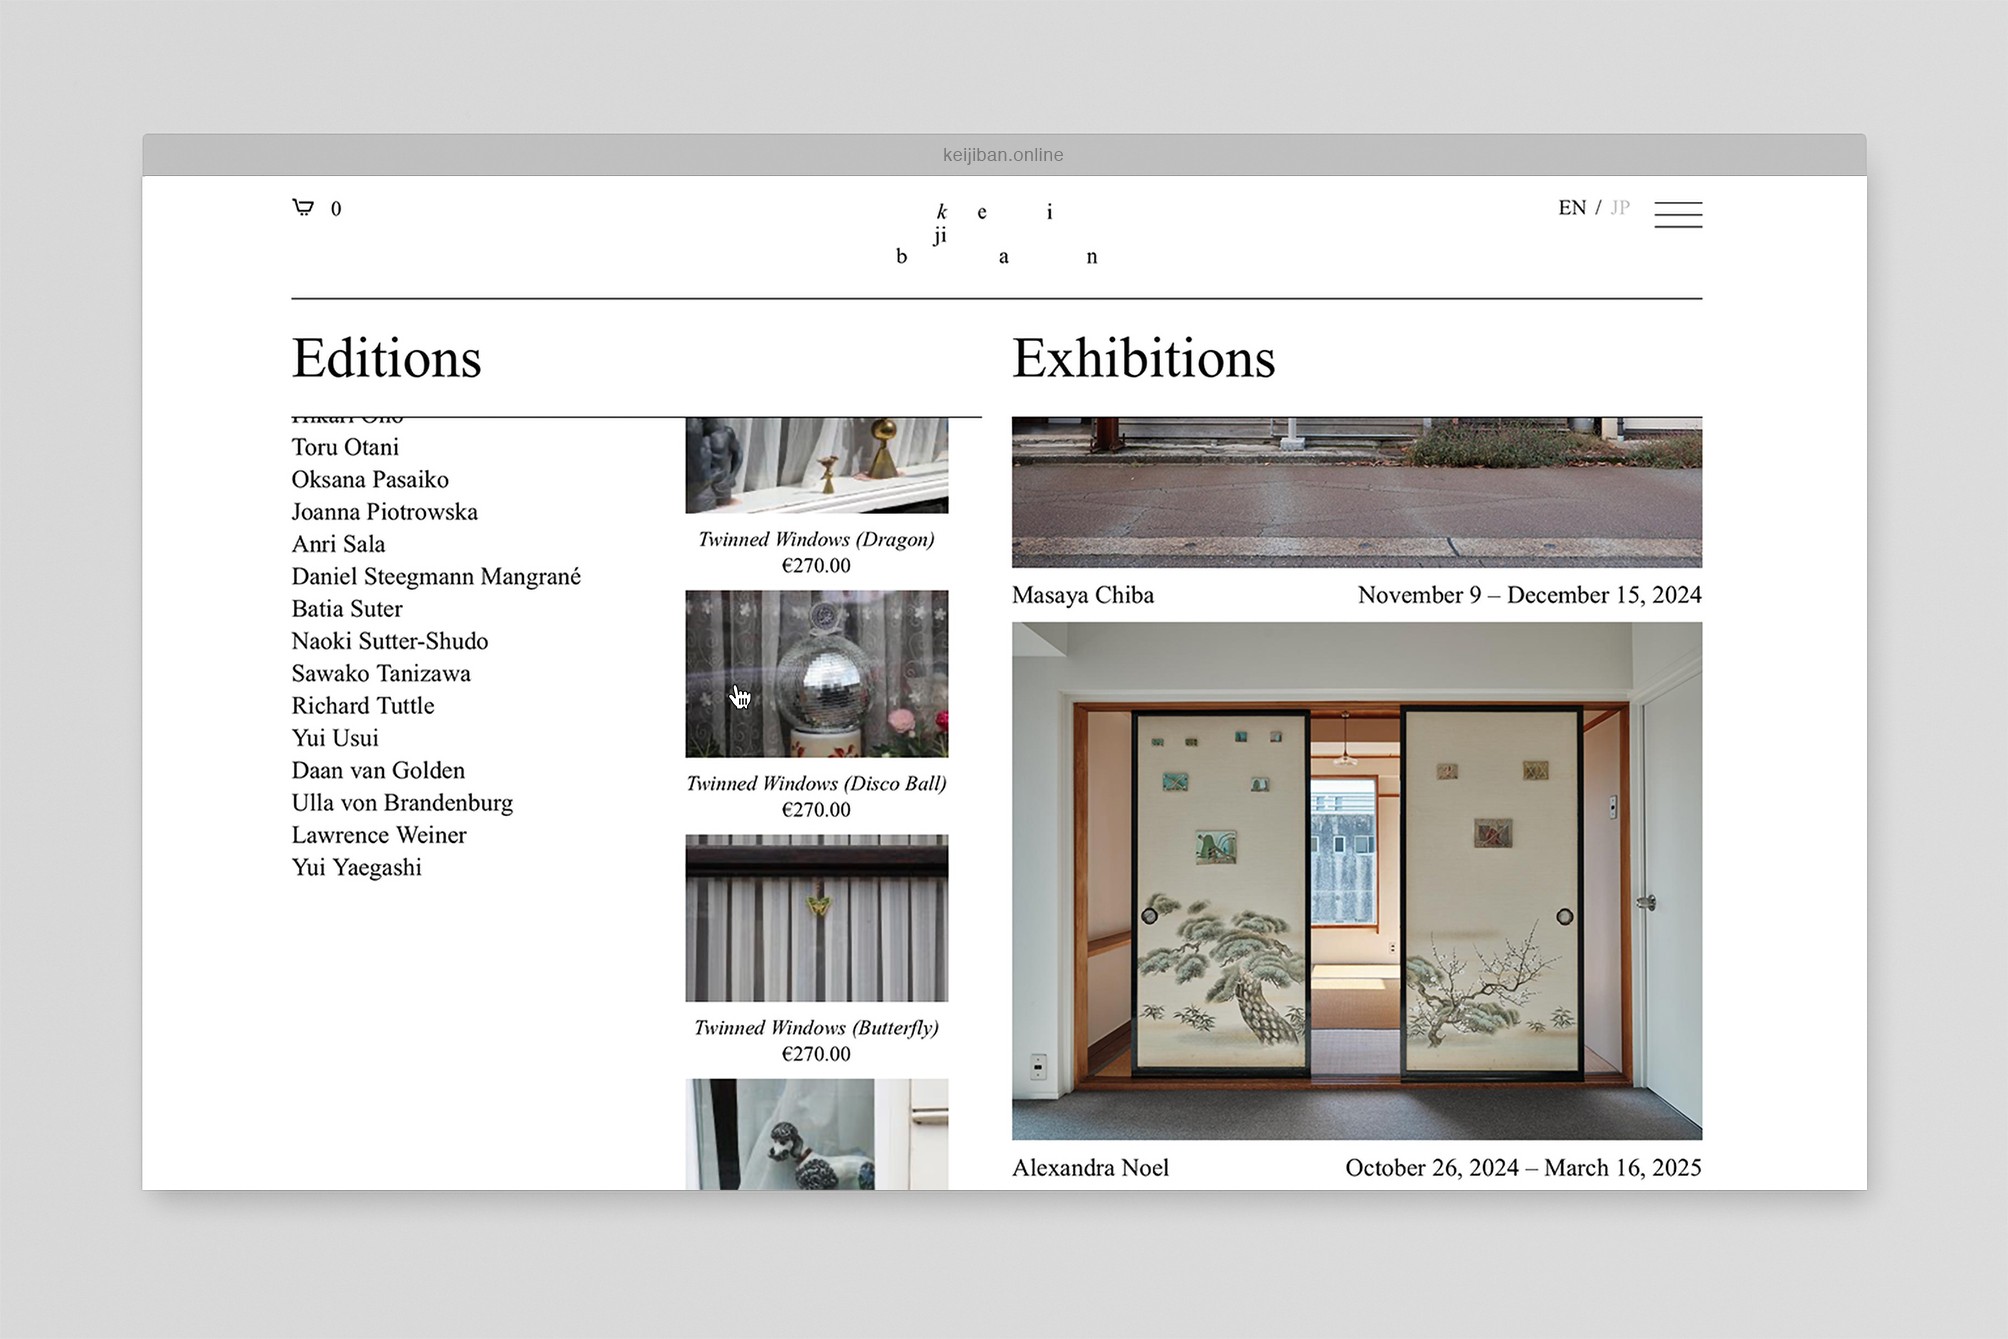Select artist Toru Otani
Image resolution: width=2008 pixels, height=1339 pixels.
point(345,447)
